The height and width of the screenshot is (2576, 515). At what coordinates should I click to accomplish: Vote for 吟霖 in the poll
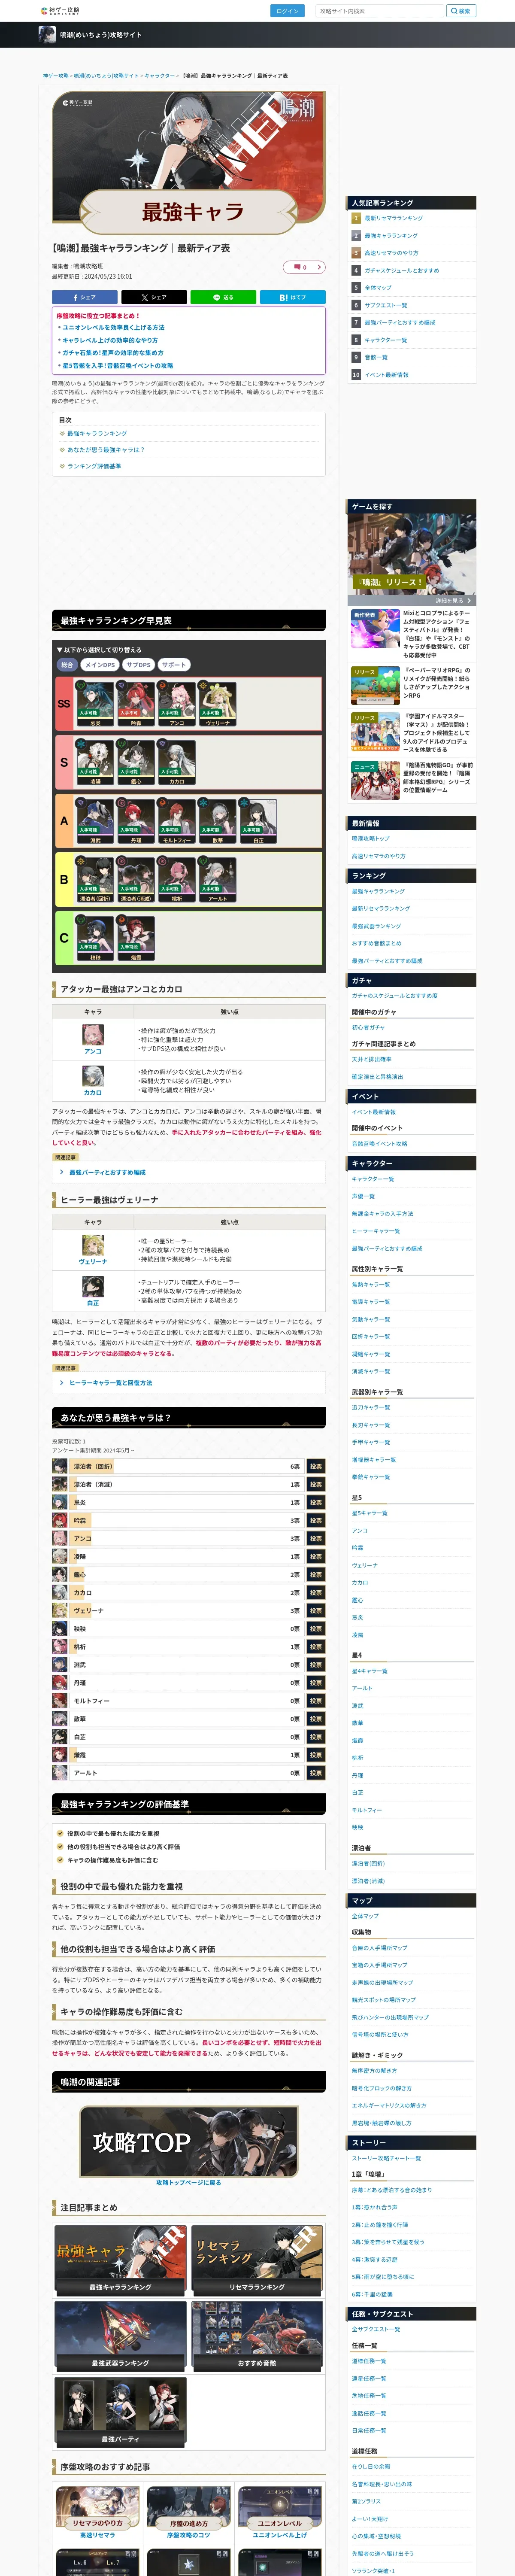(315, 1520)
